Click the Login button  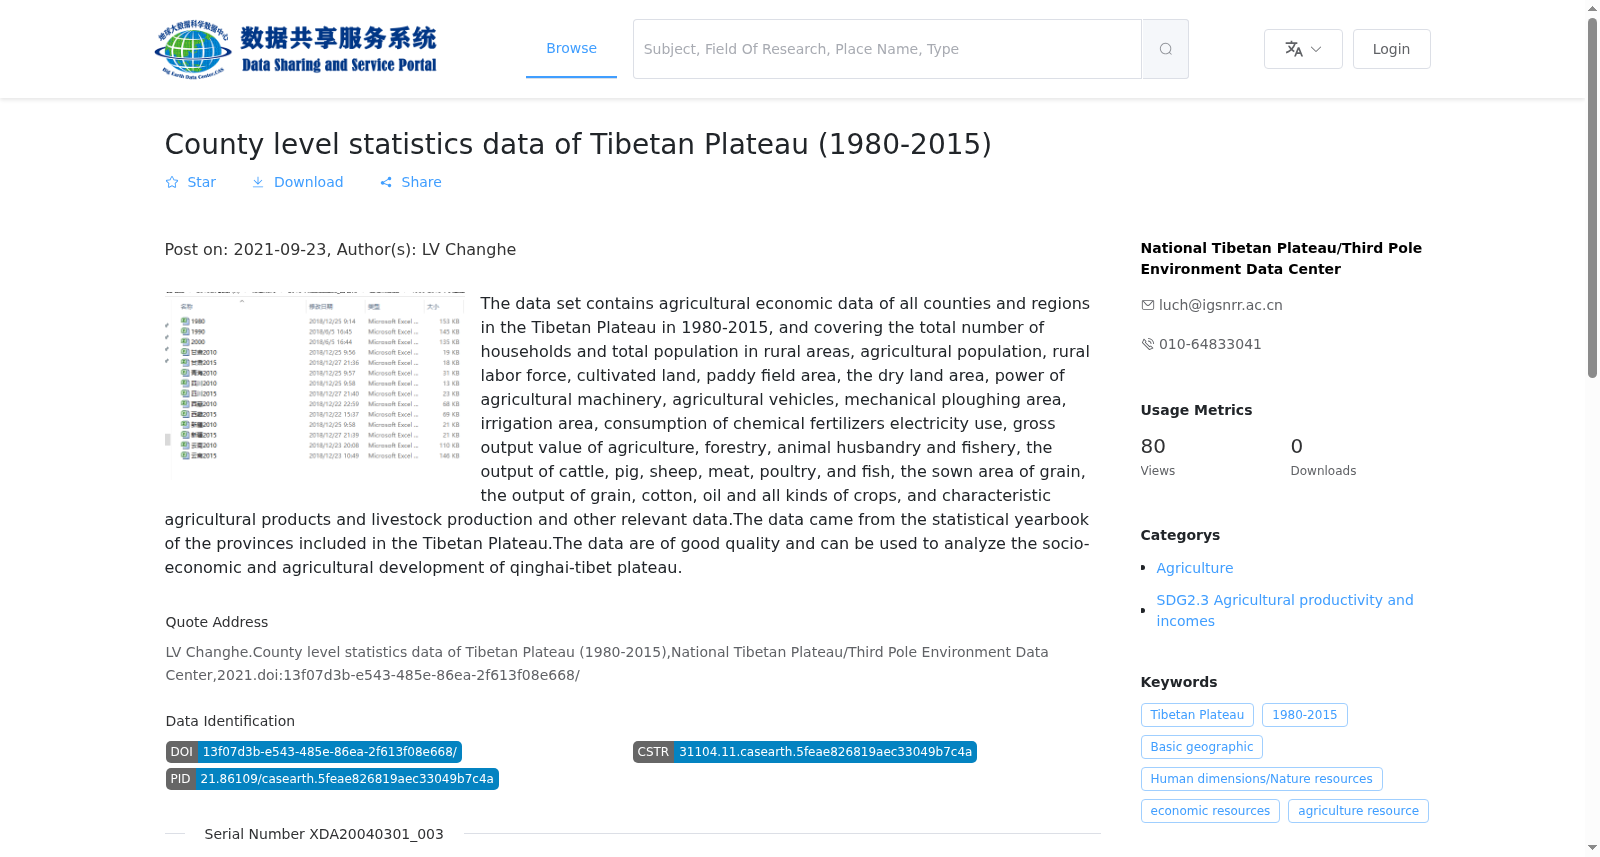1391,49
